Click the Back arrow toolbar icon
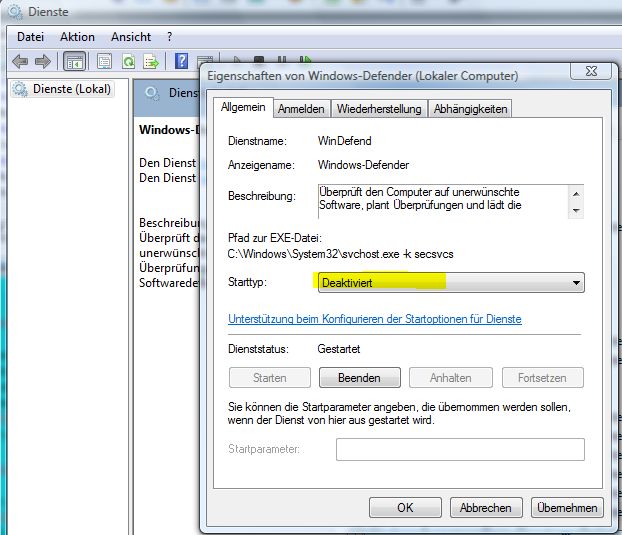This screenshot has height=535, width=622. click(20, 61)
